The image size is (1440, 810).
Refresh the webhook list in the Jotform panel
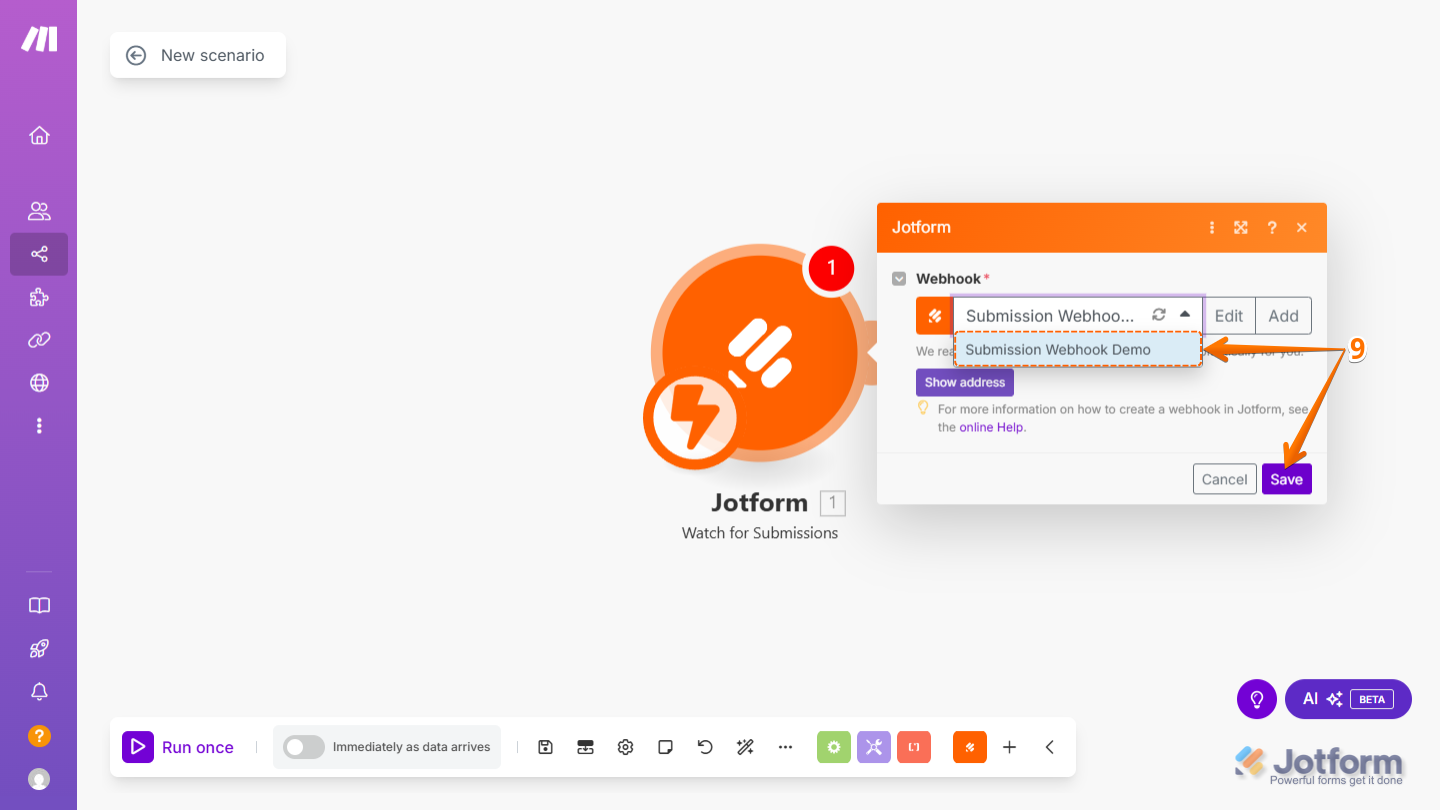click(1158, 313)
